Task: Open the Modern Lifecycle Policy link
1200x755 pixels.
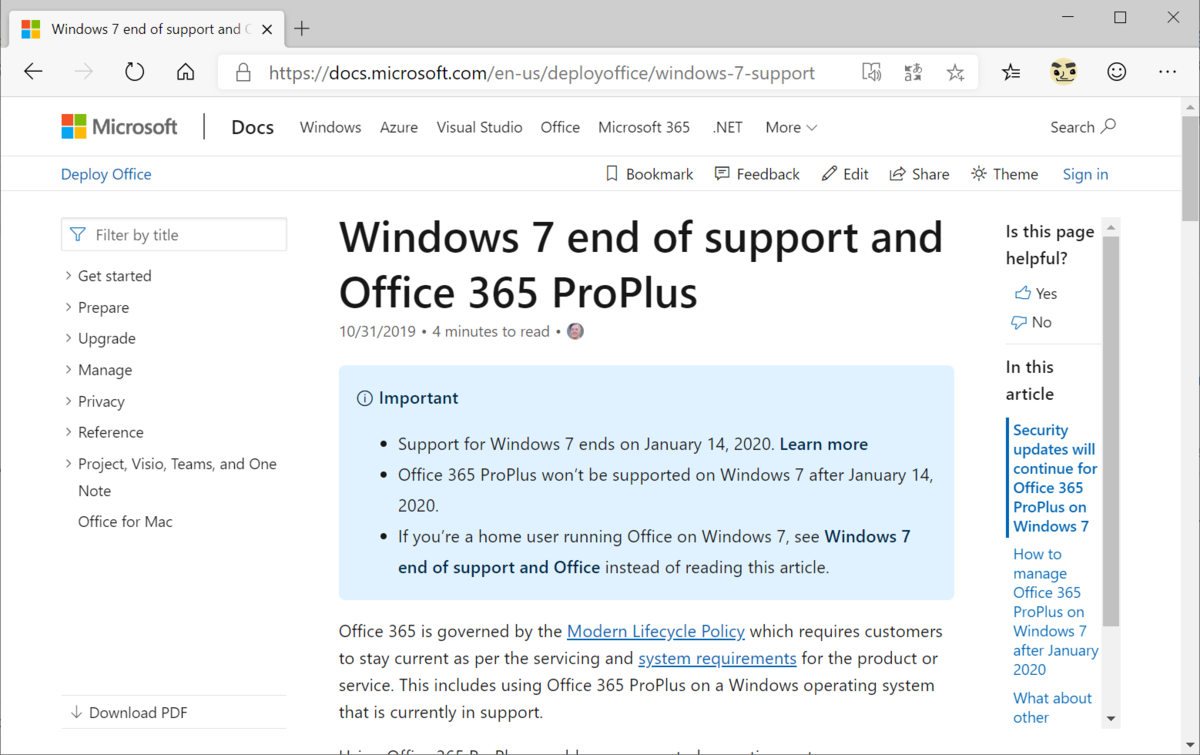Action: click(656, 631)
